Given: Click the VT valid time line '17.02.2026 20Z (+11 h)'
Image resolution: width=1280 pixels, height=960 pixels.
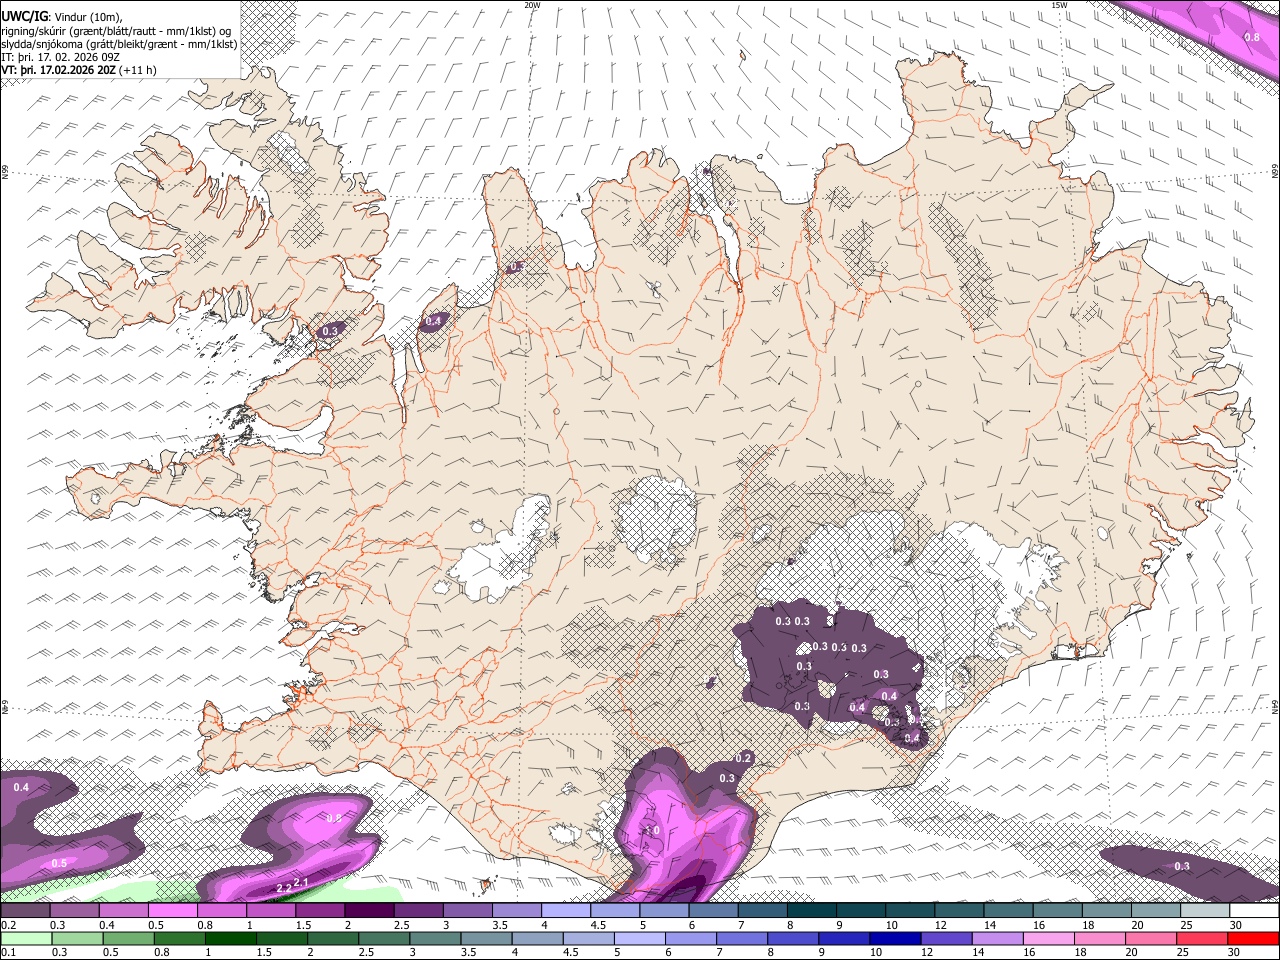Looking at the screenshot, I should click(78, 70).
